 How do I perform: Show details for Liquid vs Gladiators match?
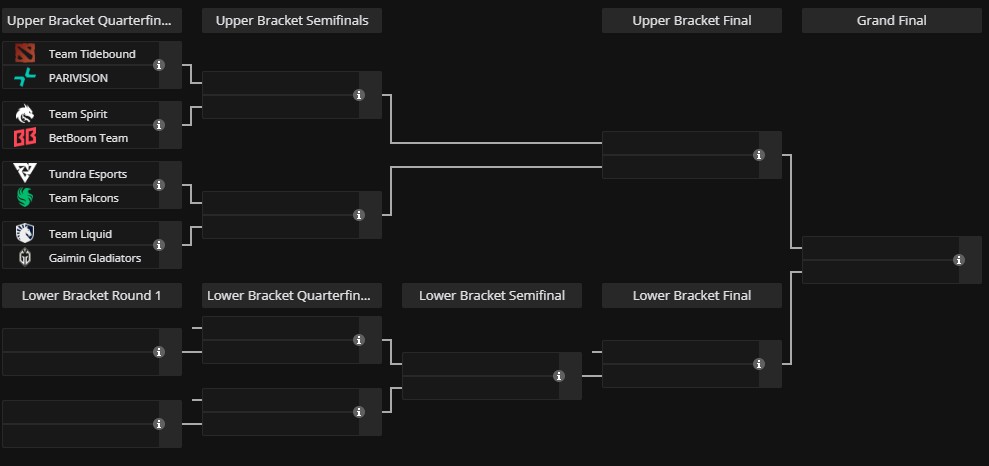(x=159, y=245)
